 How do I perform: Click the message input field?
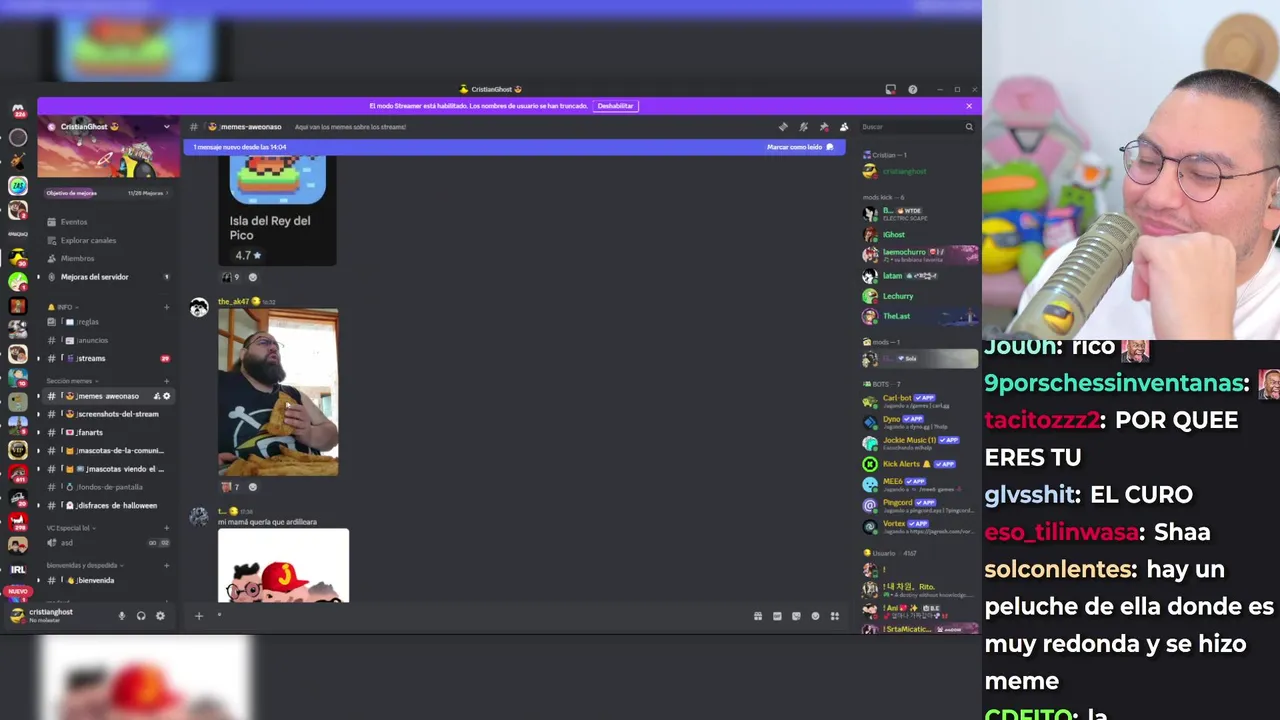click(480, 616)
